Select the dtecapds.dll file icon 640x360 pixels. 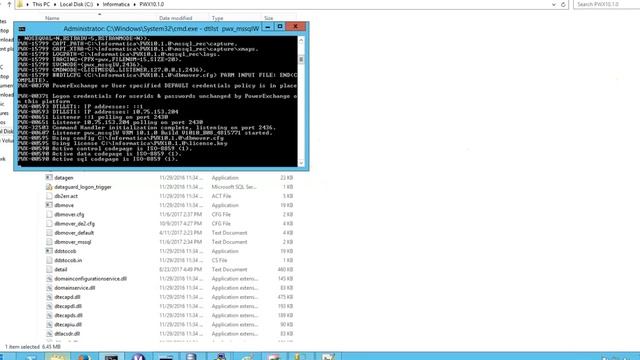tap(49, 316)
